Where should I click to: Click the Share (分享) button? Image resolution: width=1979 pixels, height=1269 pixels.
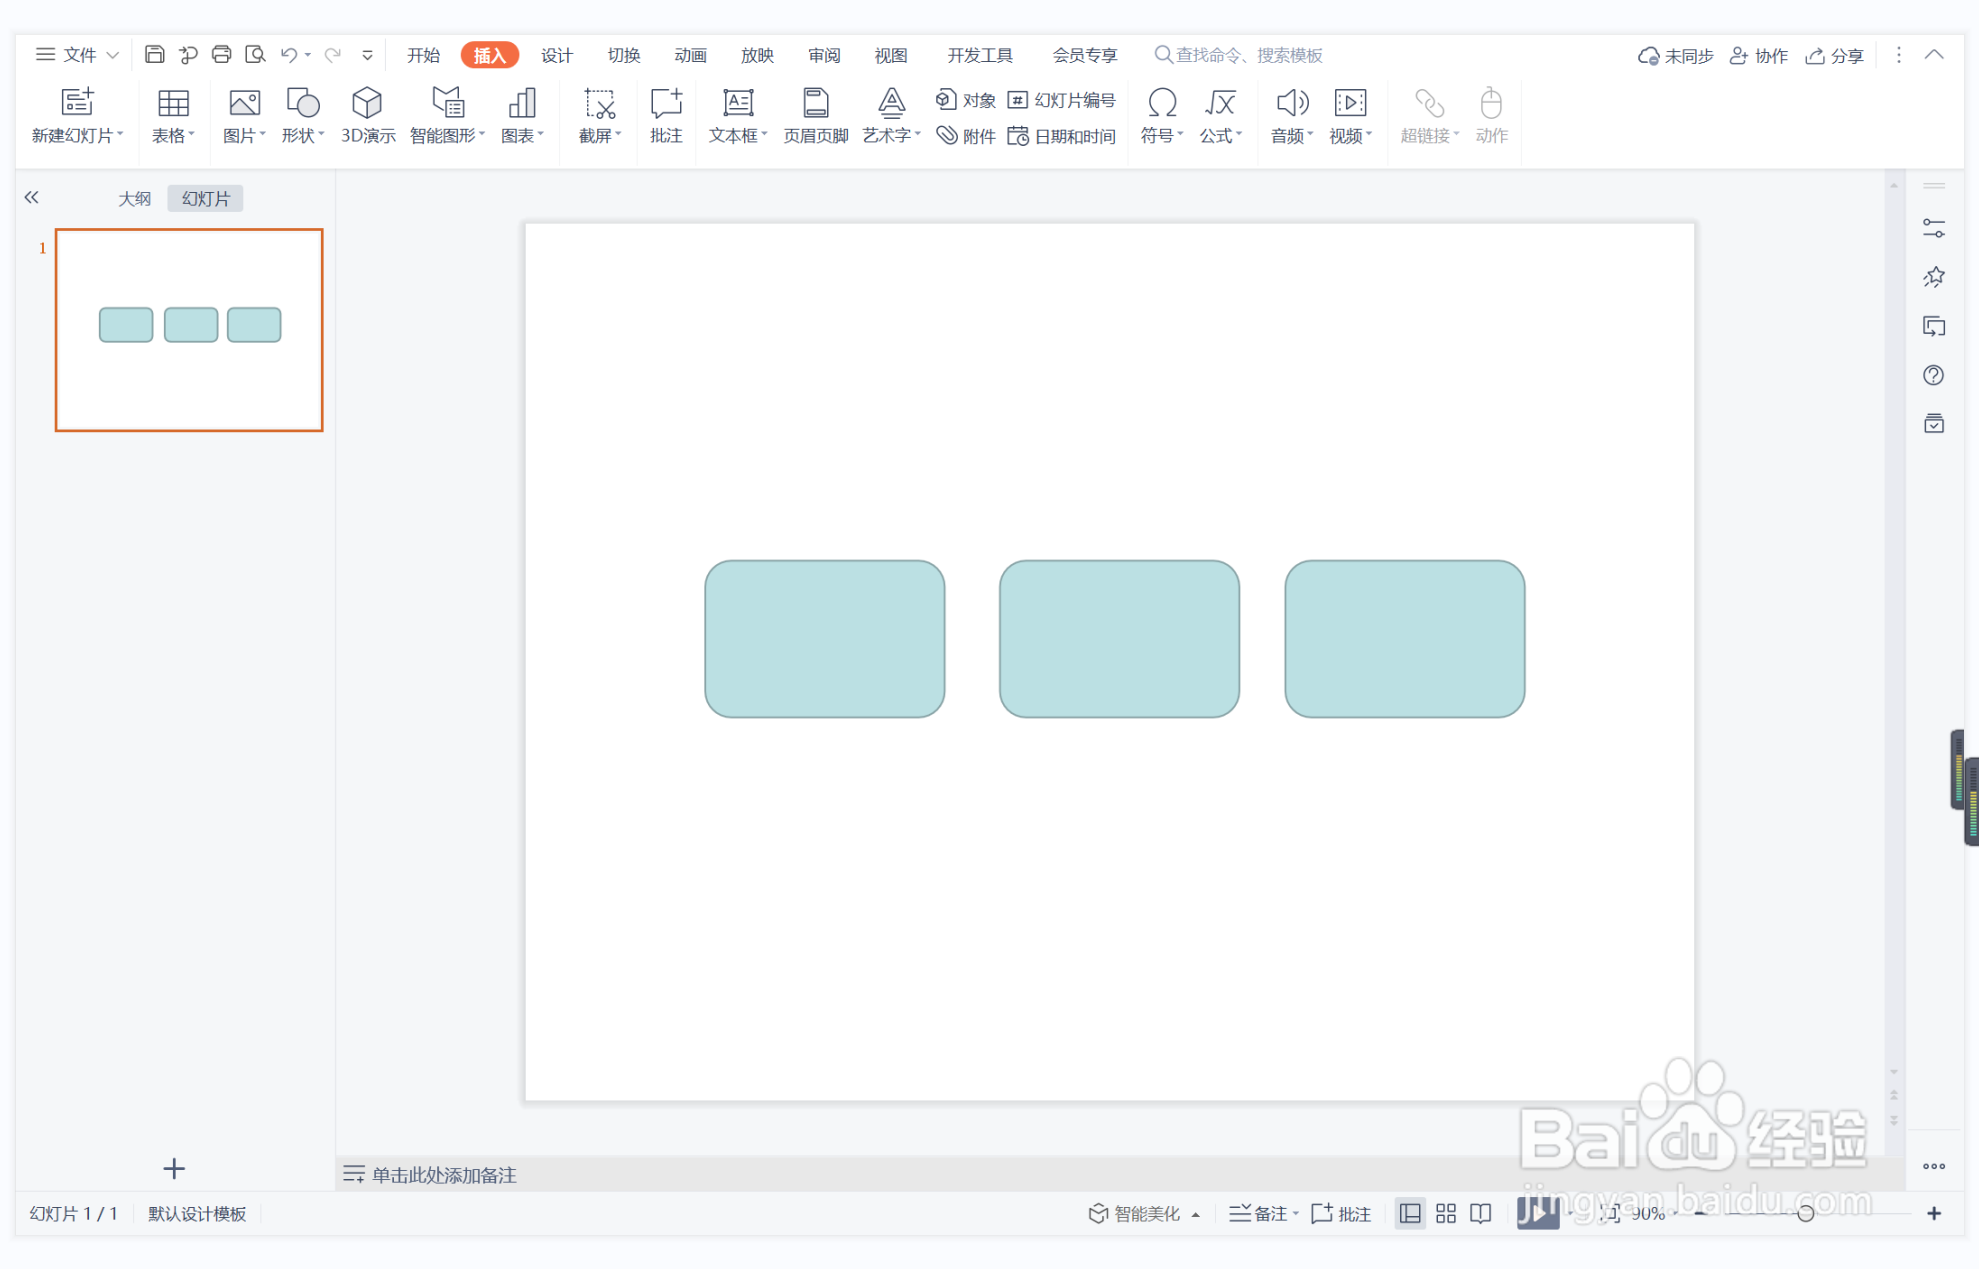pos(1835,55)
